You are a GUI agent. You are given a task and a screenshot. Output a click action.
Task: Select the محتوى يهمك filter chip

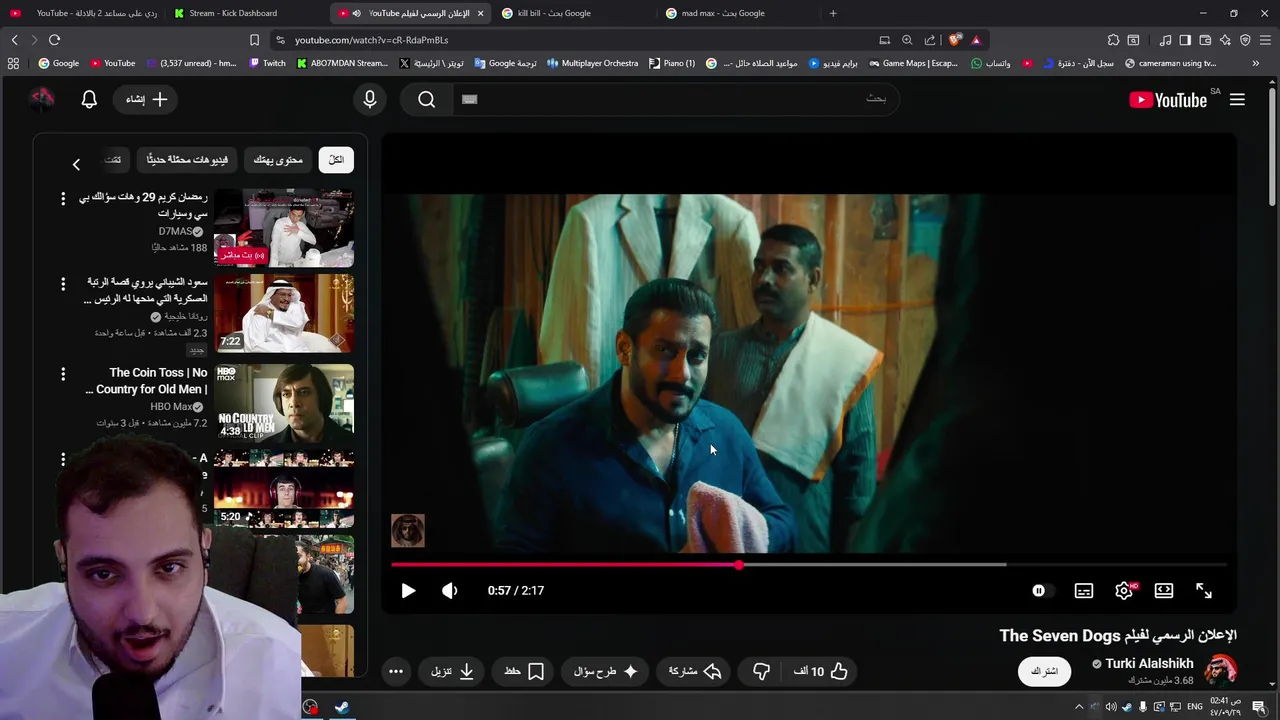[x=278, y=160]
